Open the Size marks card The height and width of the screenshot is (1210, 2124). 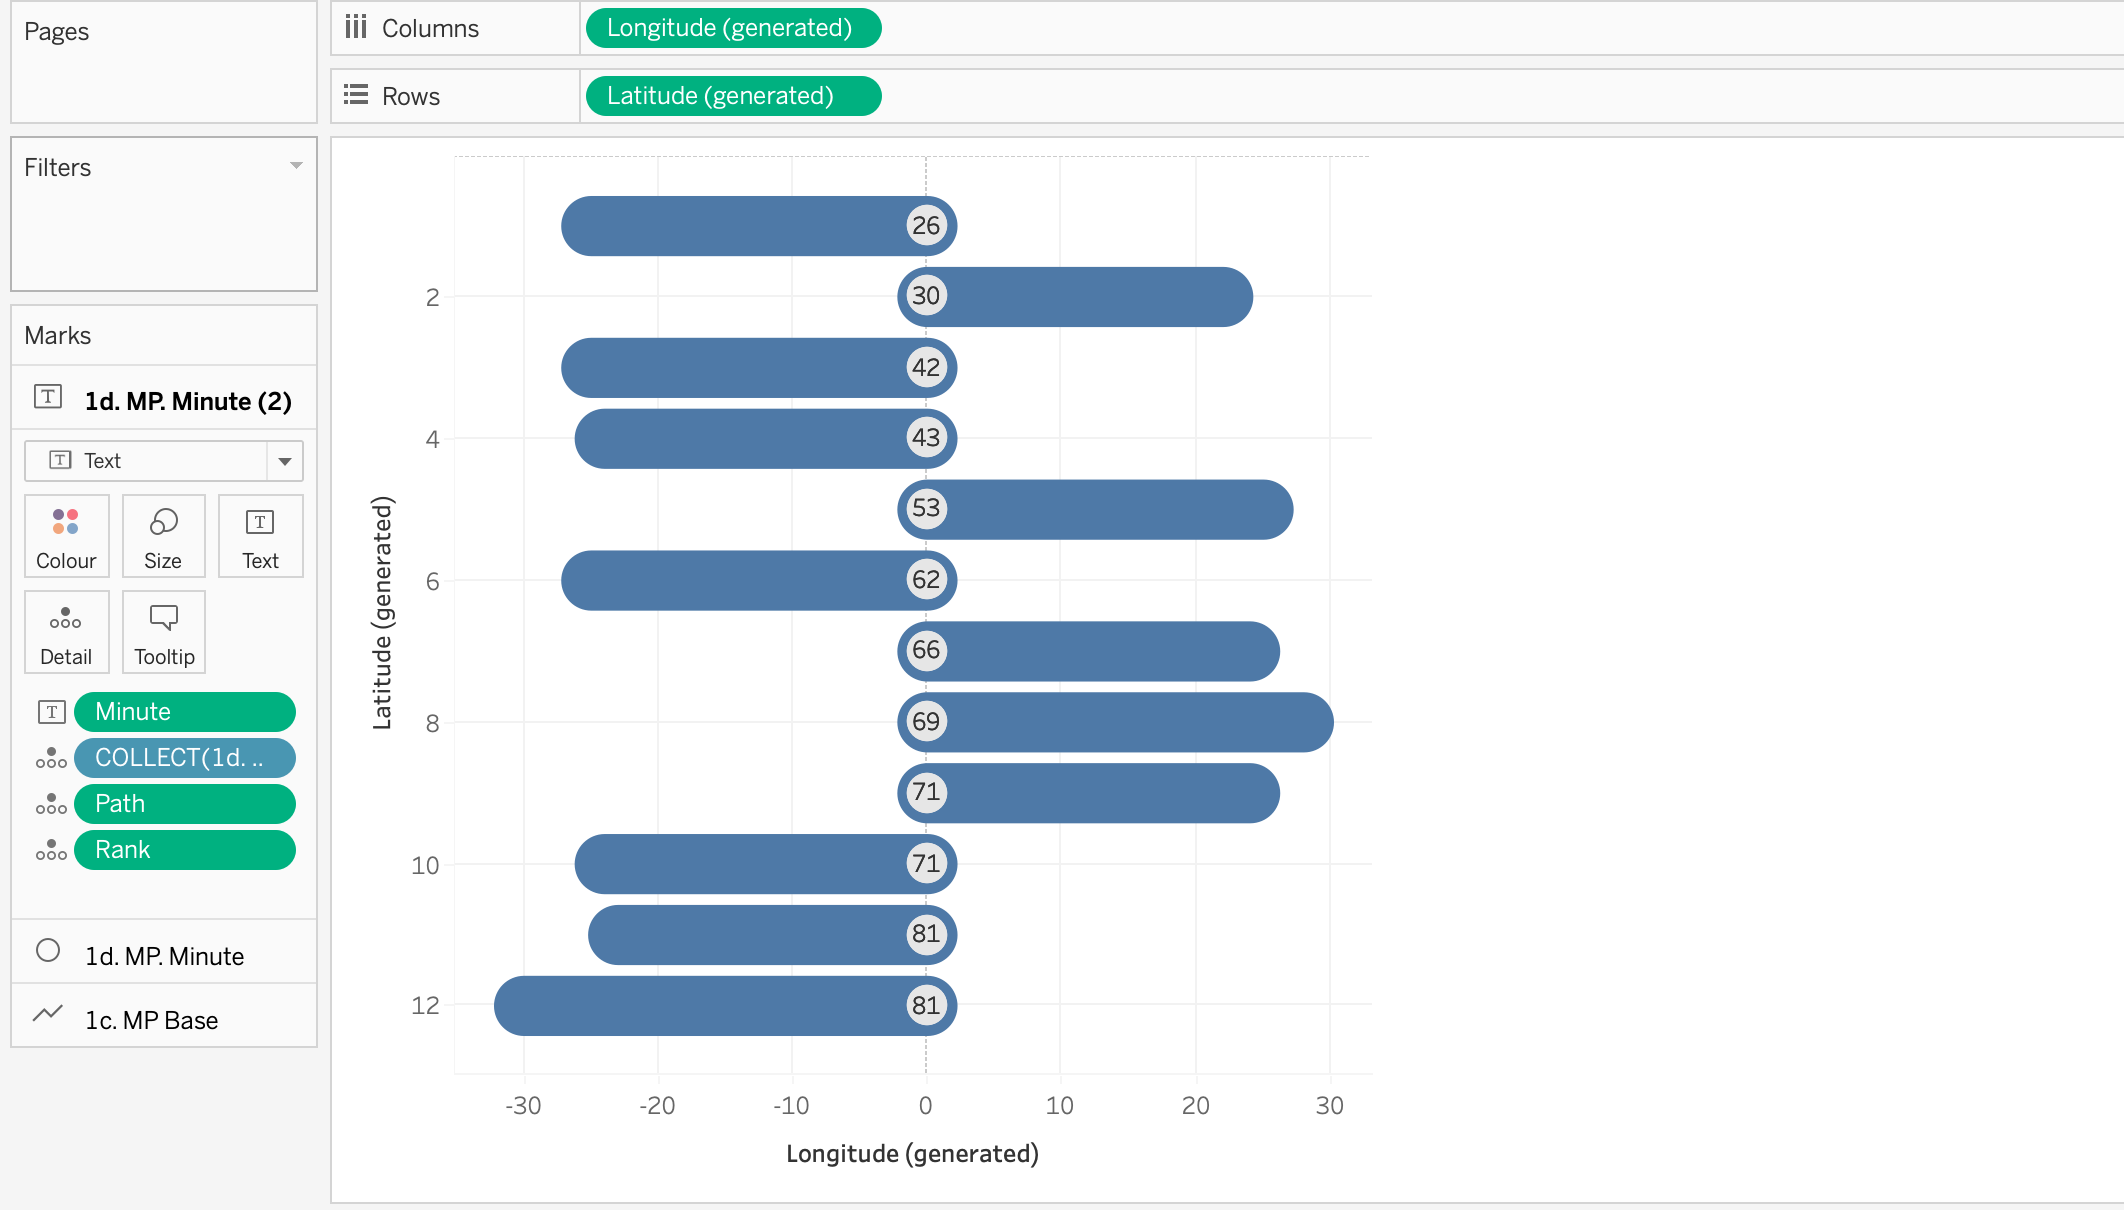163,536
